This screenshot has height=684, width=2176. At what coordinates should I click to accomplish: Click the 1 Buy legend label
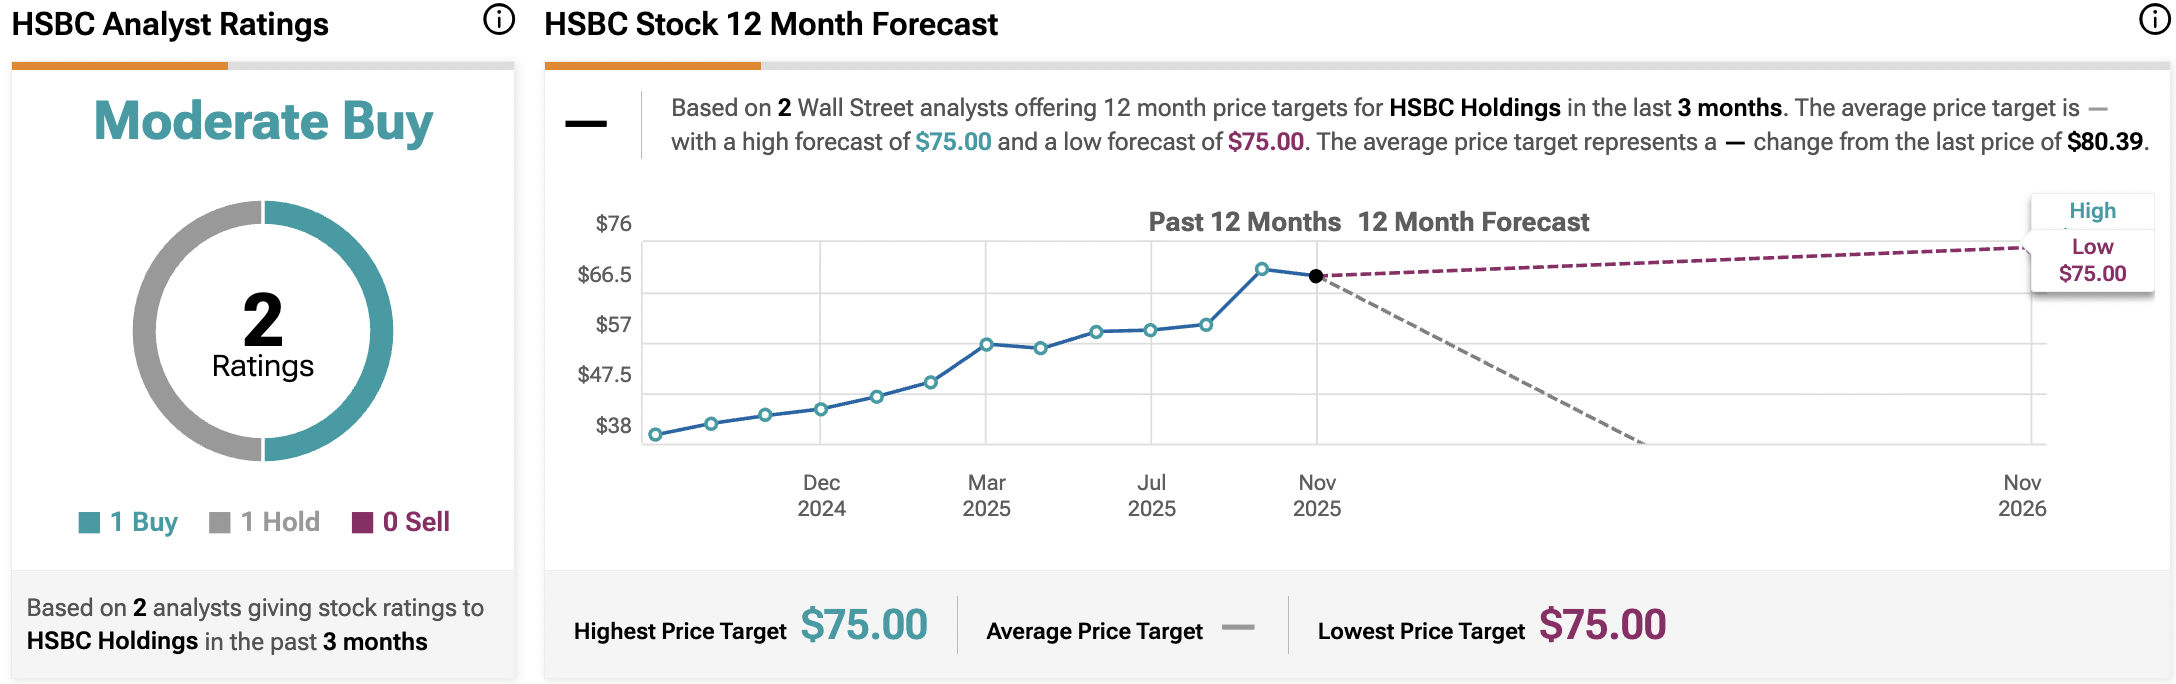[x=144, y=522]
